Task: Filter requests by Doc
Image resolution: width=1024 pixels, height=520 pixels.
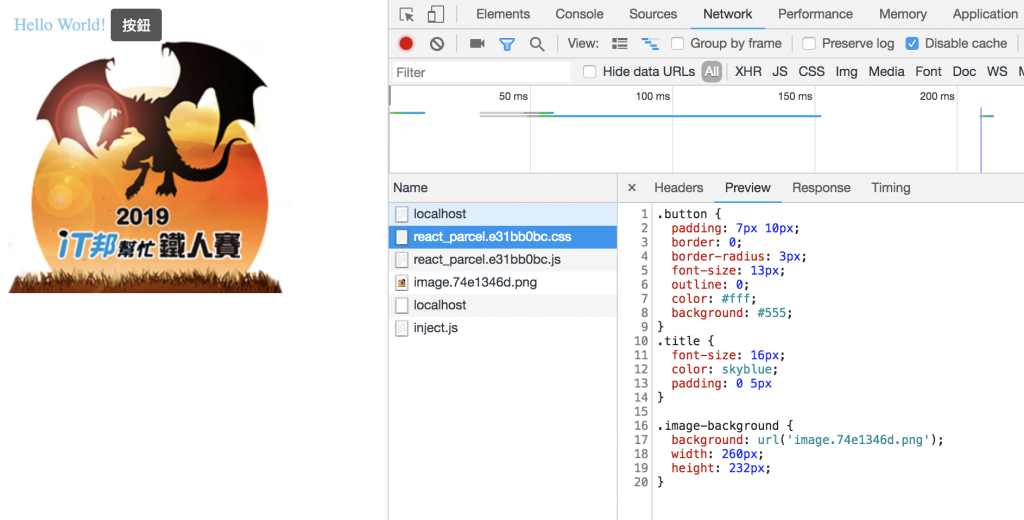Action: tap(964, 72)
